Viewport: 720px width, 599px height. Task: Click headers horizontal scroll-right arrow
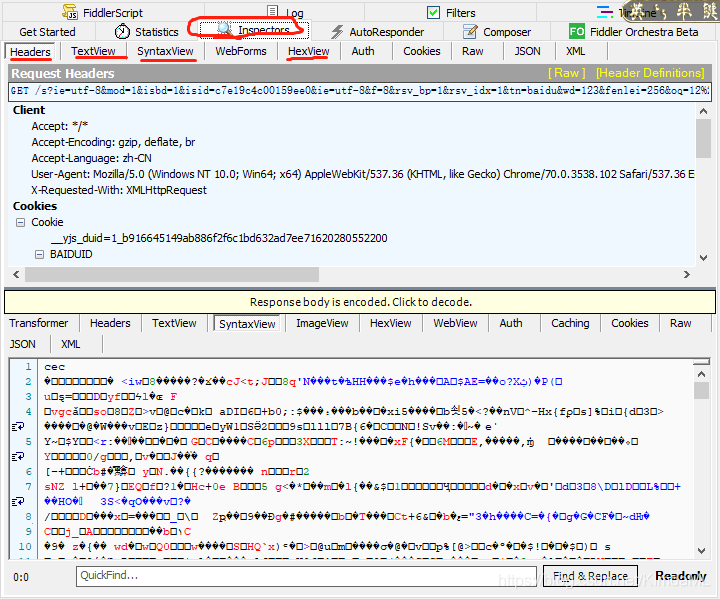(687, 275)
